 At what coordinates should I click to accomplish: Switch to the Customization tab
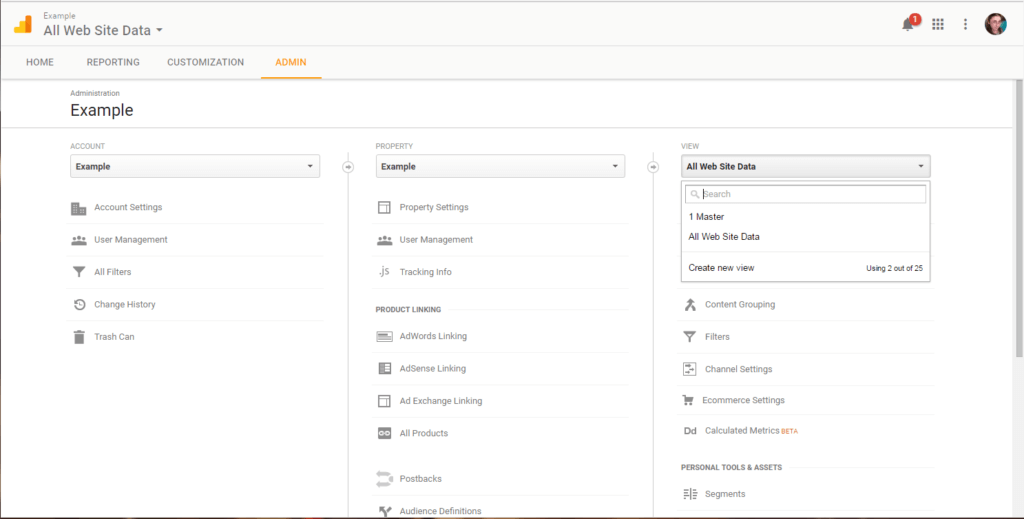tap(206, 62)
